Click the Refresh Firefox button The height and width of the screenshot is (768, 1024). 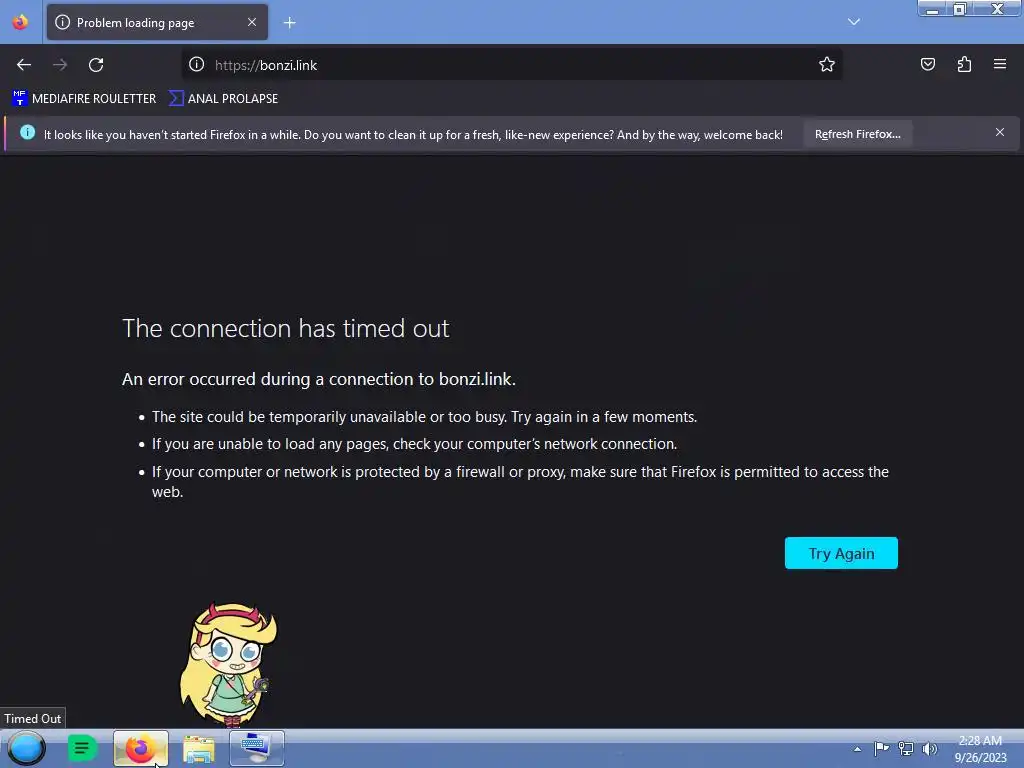[857, 134]
